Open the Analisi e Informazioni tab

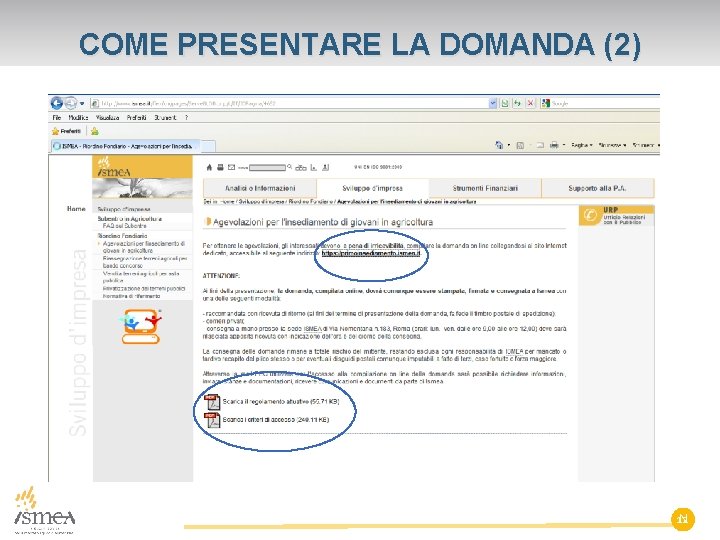coord(260,188)
